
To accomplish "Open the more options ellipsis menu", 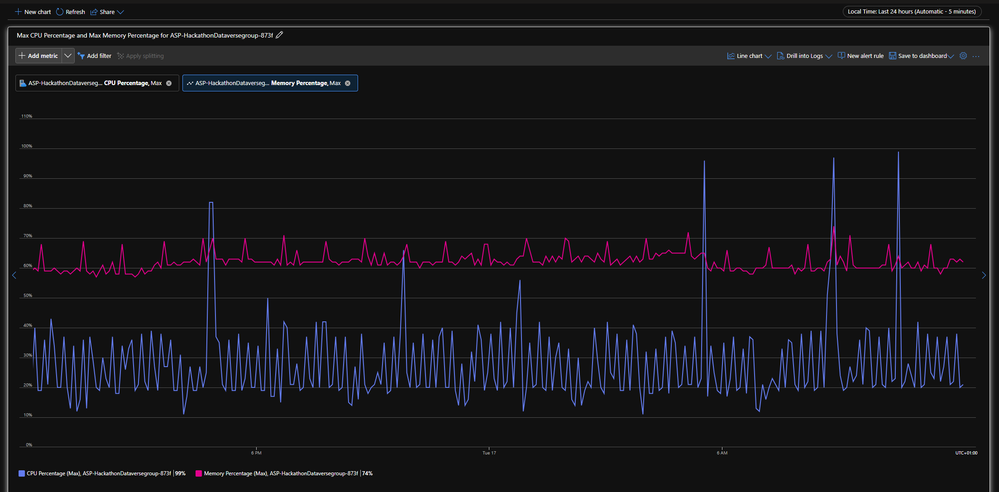I will (976, 56).
